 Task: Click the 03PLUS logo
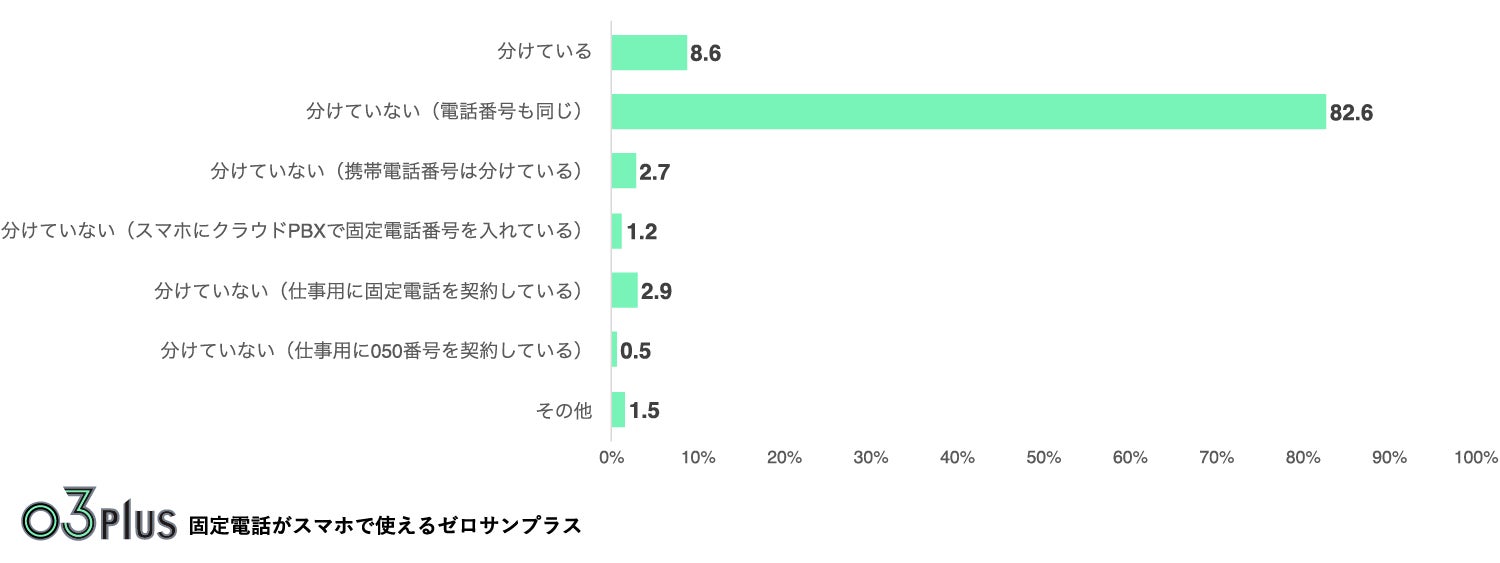[x=99, y=520]
